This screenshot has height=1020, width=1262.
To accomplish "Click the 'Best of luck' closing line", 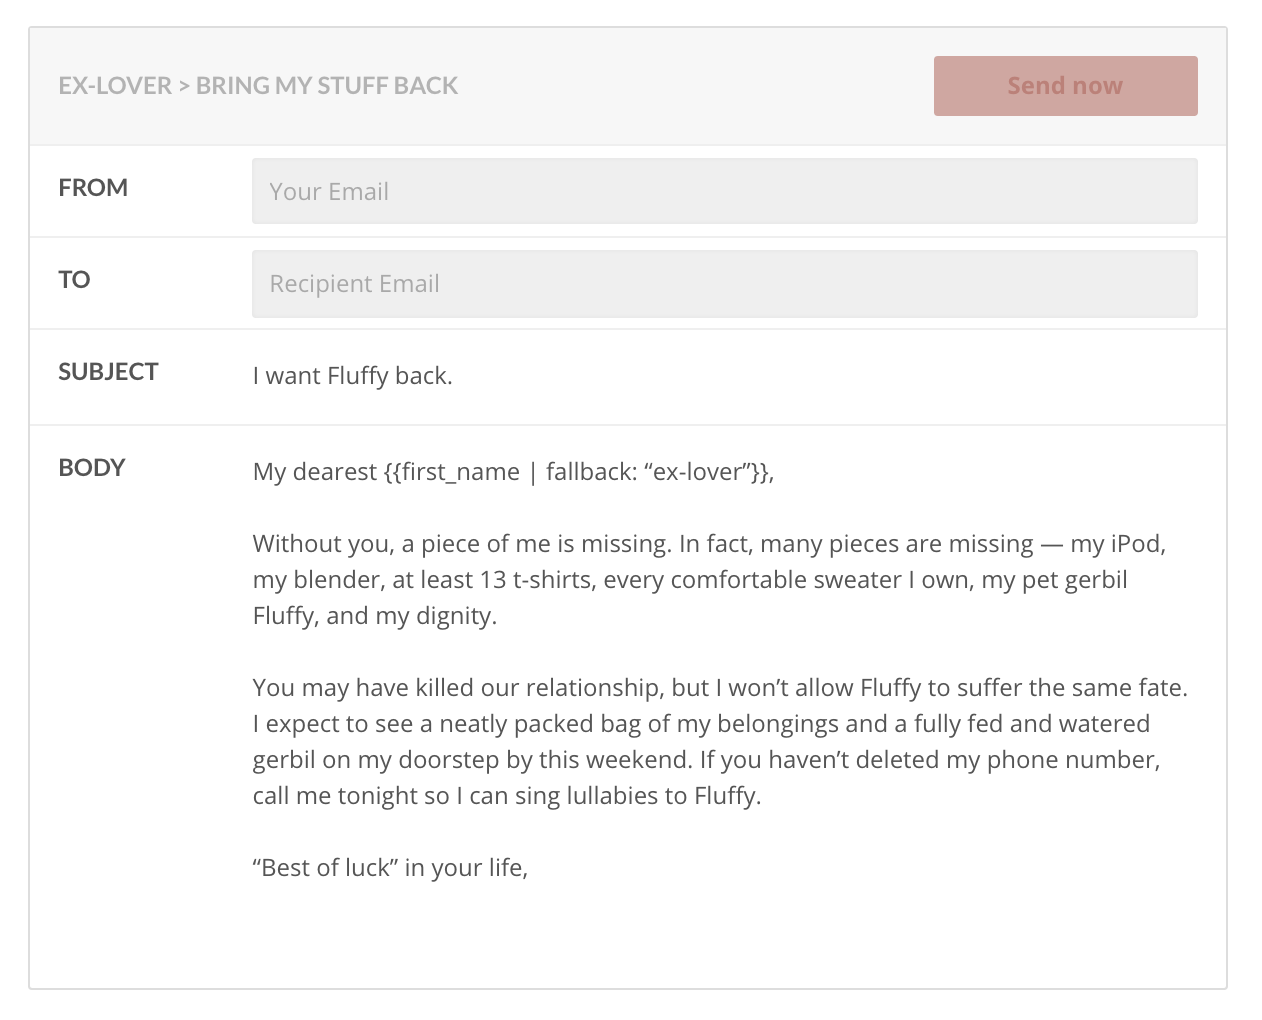I will (x=390, y=868).
